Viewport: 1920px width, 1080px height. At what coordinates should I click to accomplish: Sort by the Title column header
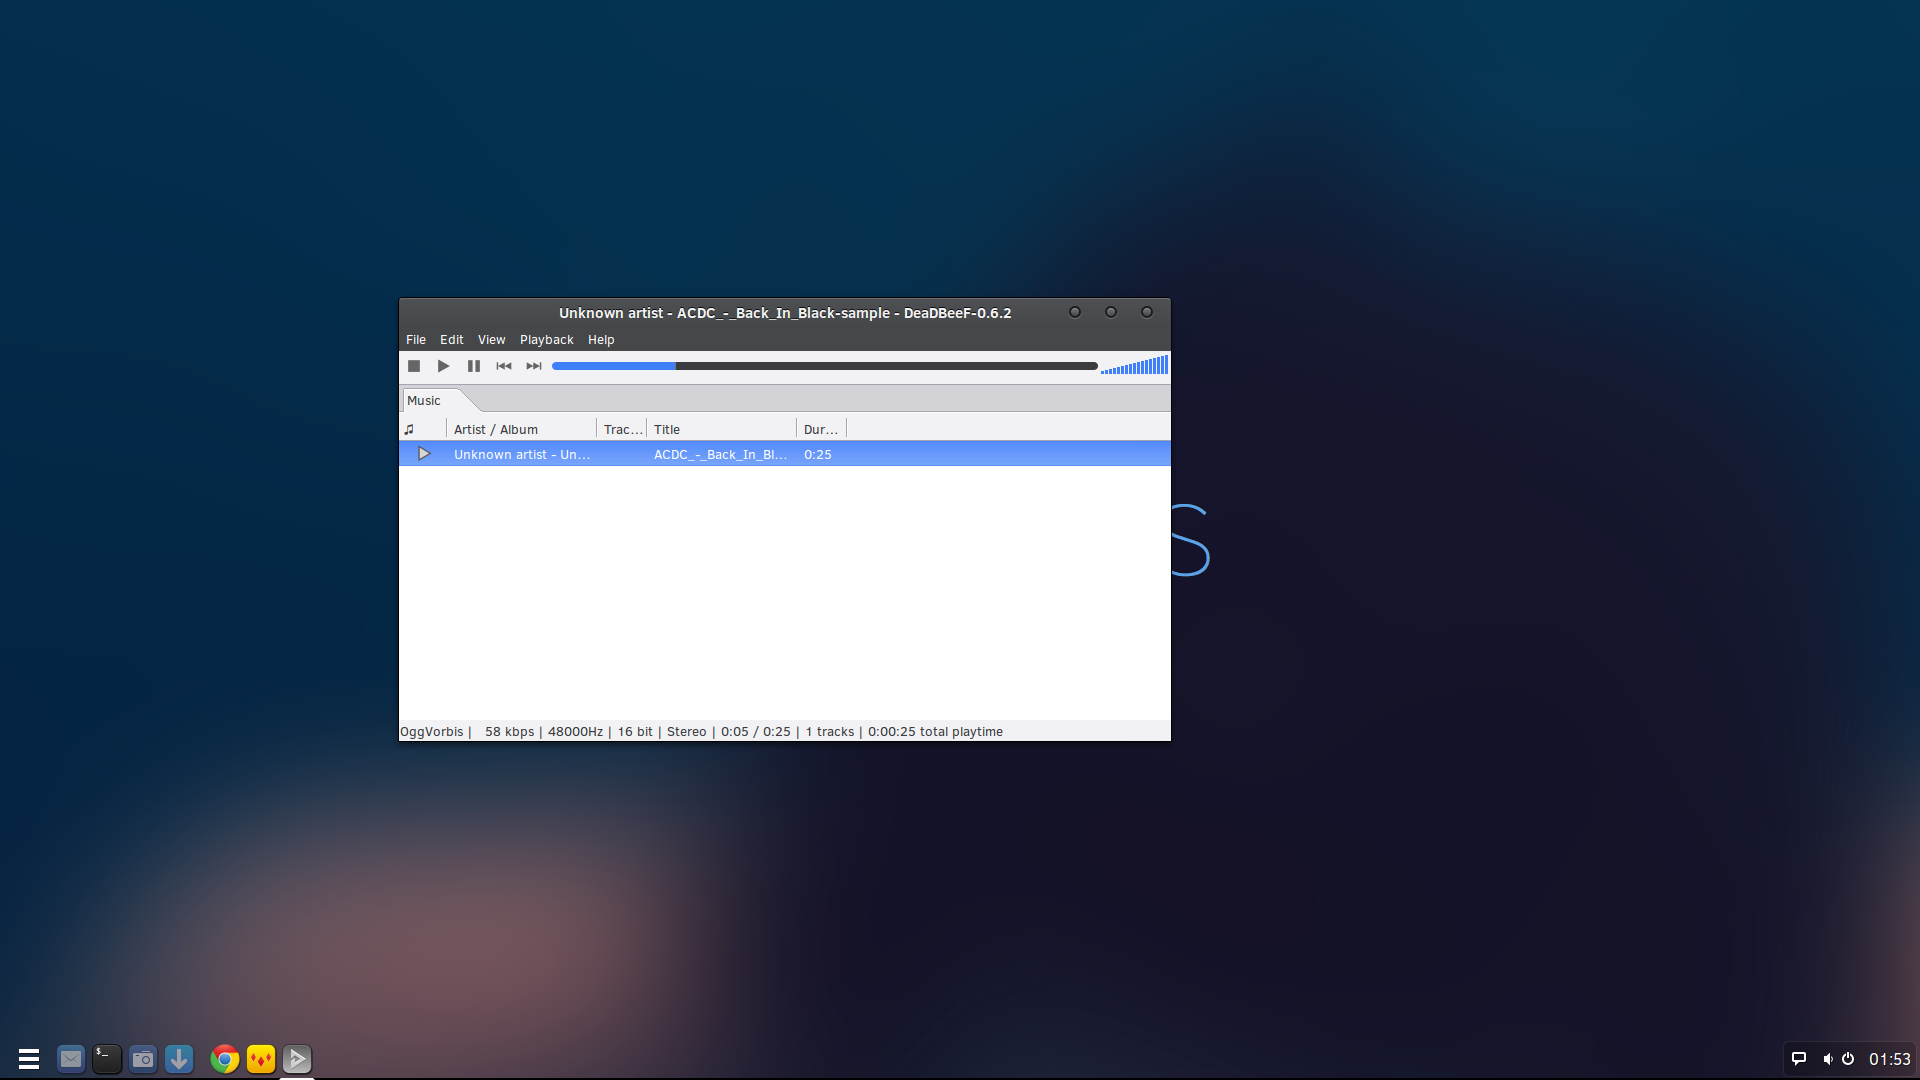pyautogui.click(x=721, y=430)
